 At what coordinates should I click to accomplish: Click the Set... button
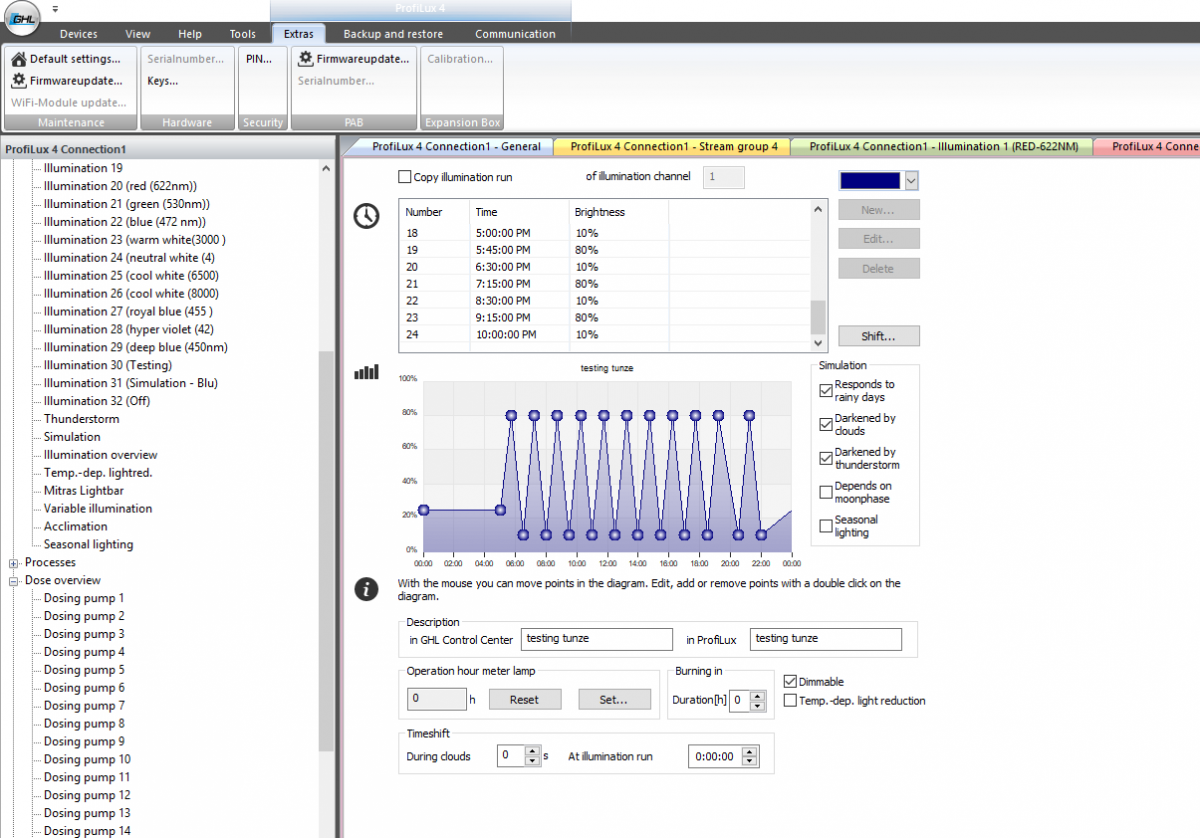(x=614, y=700)
